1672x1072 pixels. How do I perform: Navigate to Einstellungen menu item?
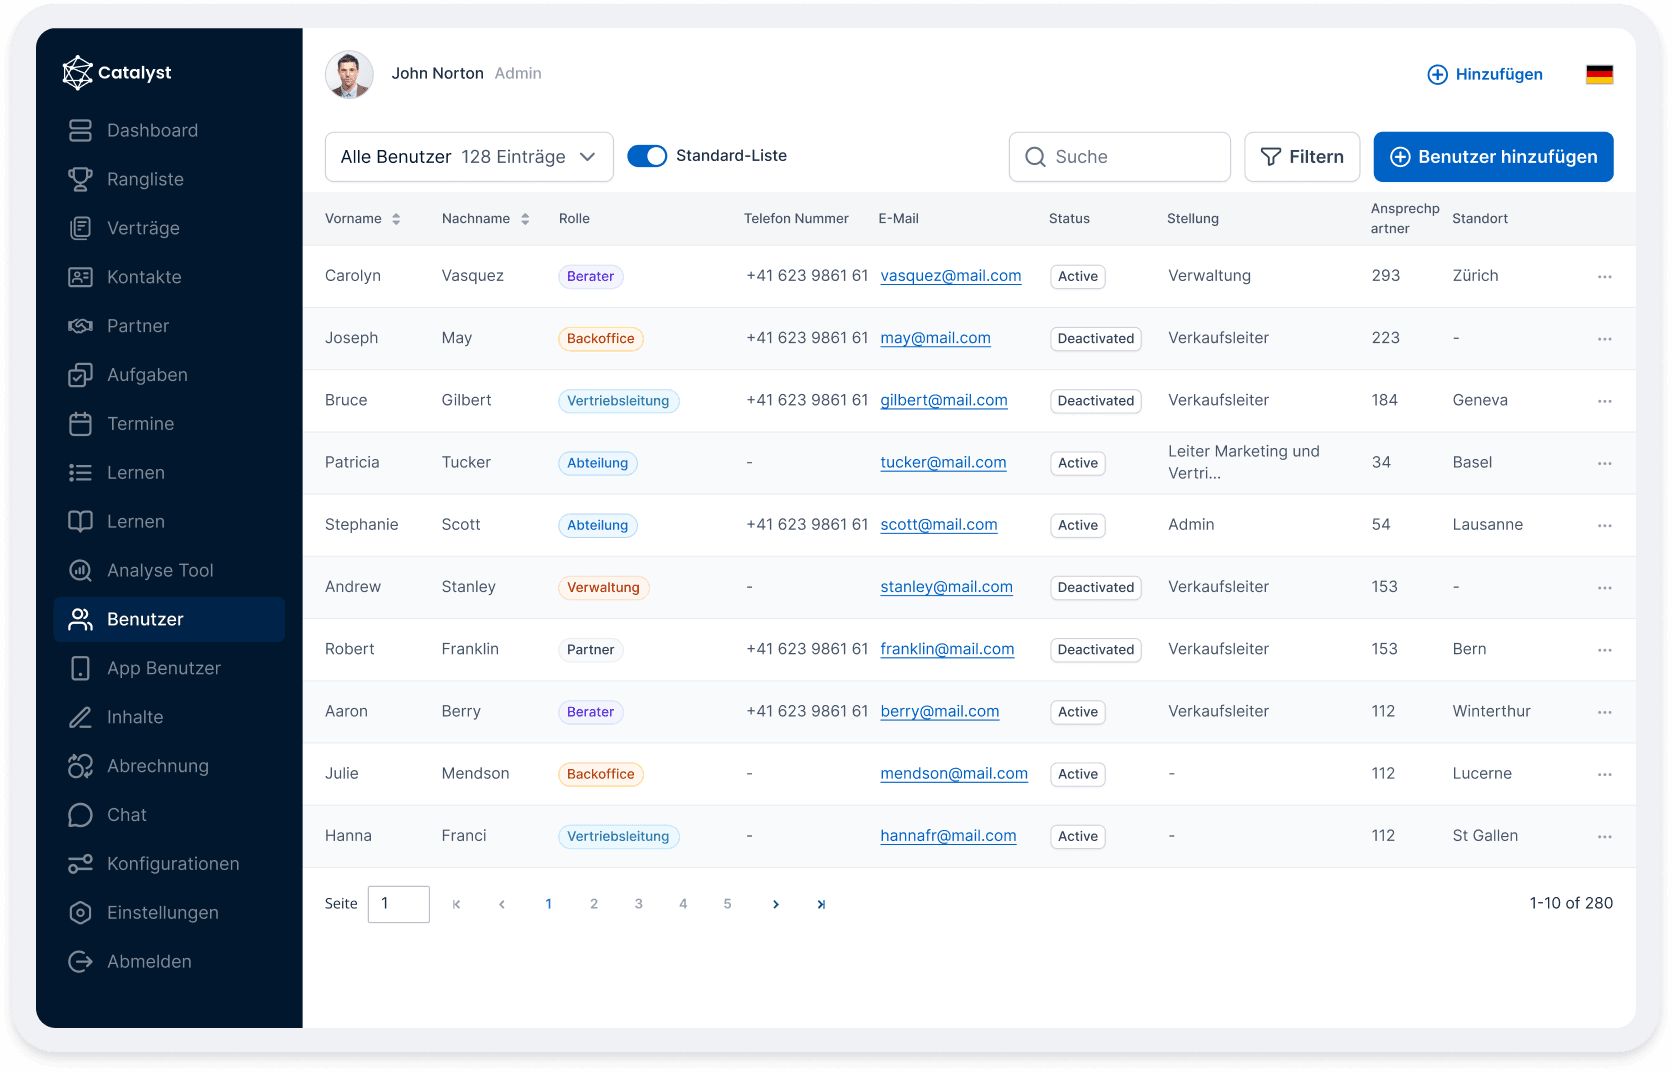point(162,913)
